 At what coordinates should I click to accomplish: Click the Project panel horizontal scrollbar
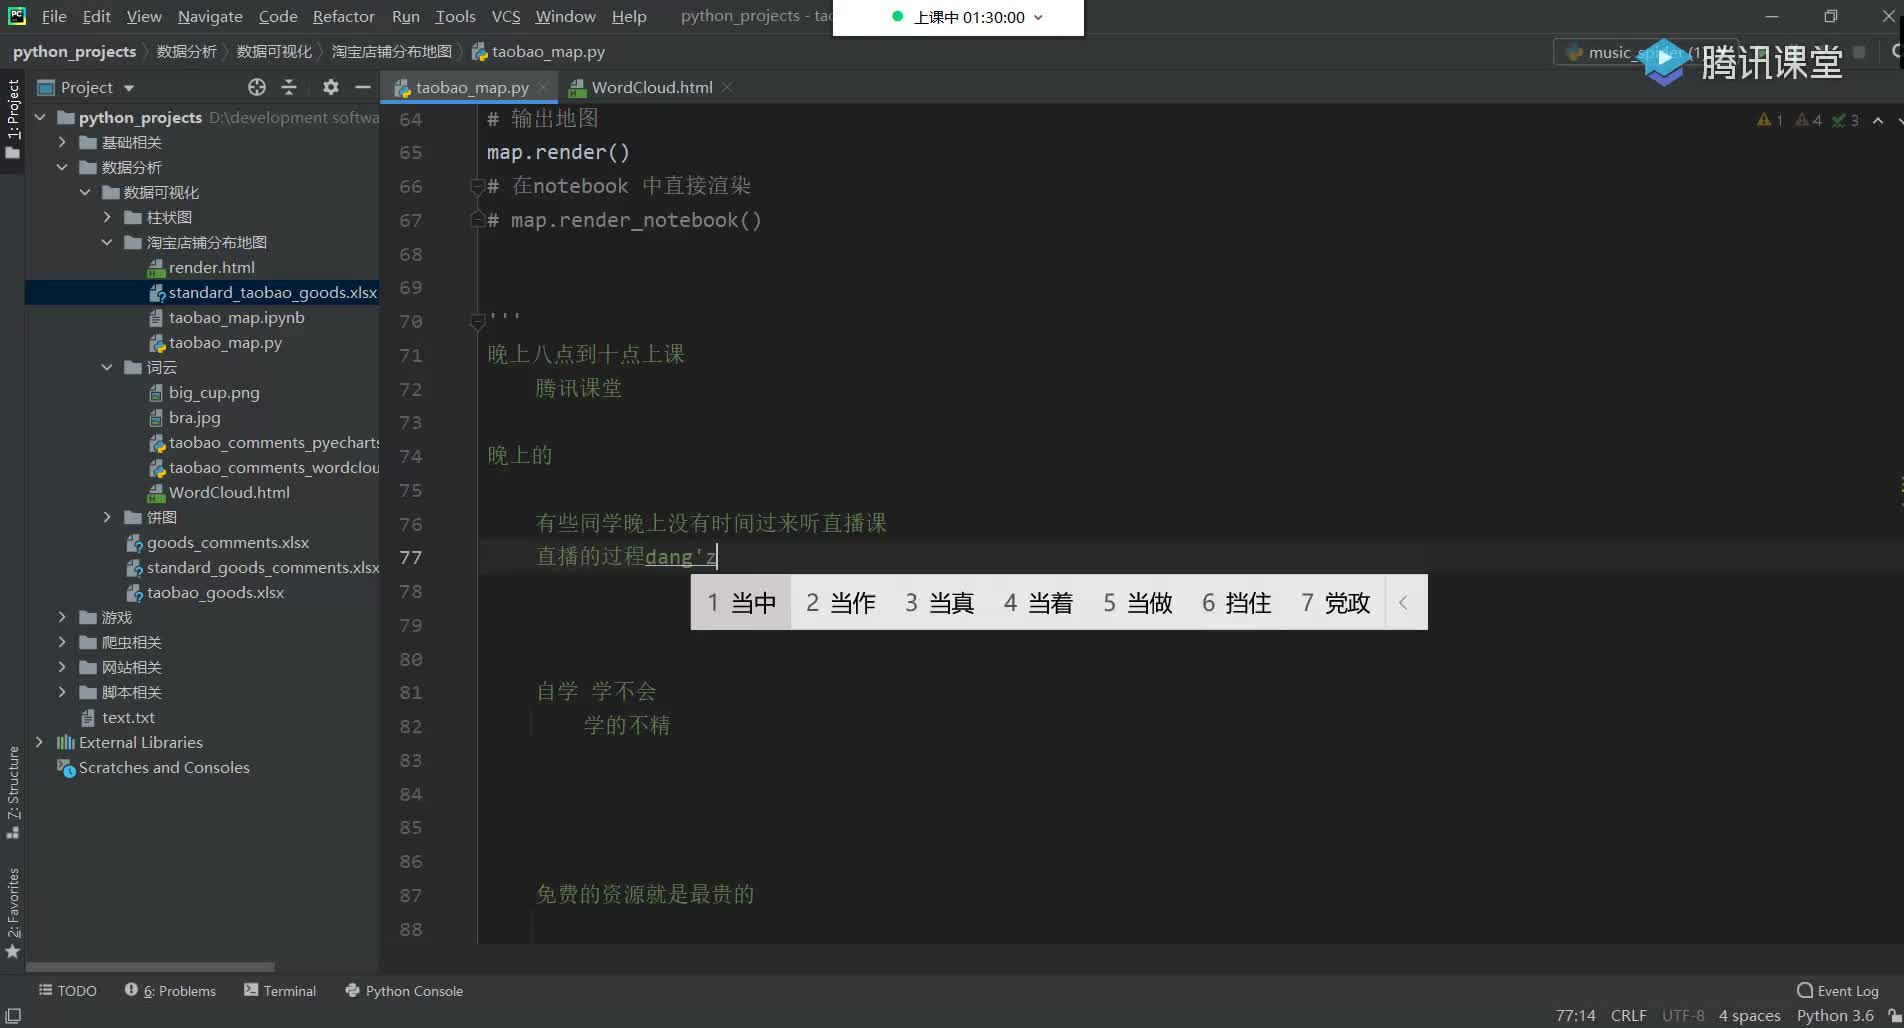[x=150, y=967]
